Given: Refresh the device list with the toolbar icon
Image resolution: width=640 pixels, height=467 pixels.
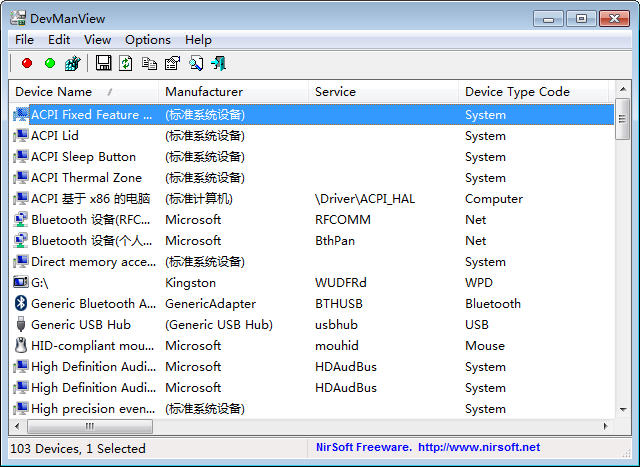Looking at the screenshot, I should coord(126,63).
